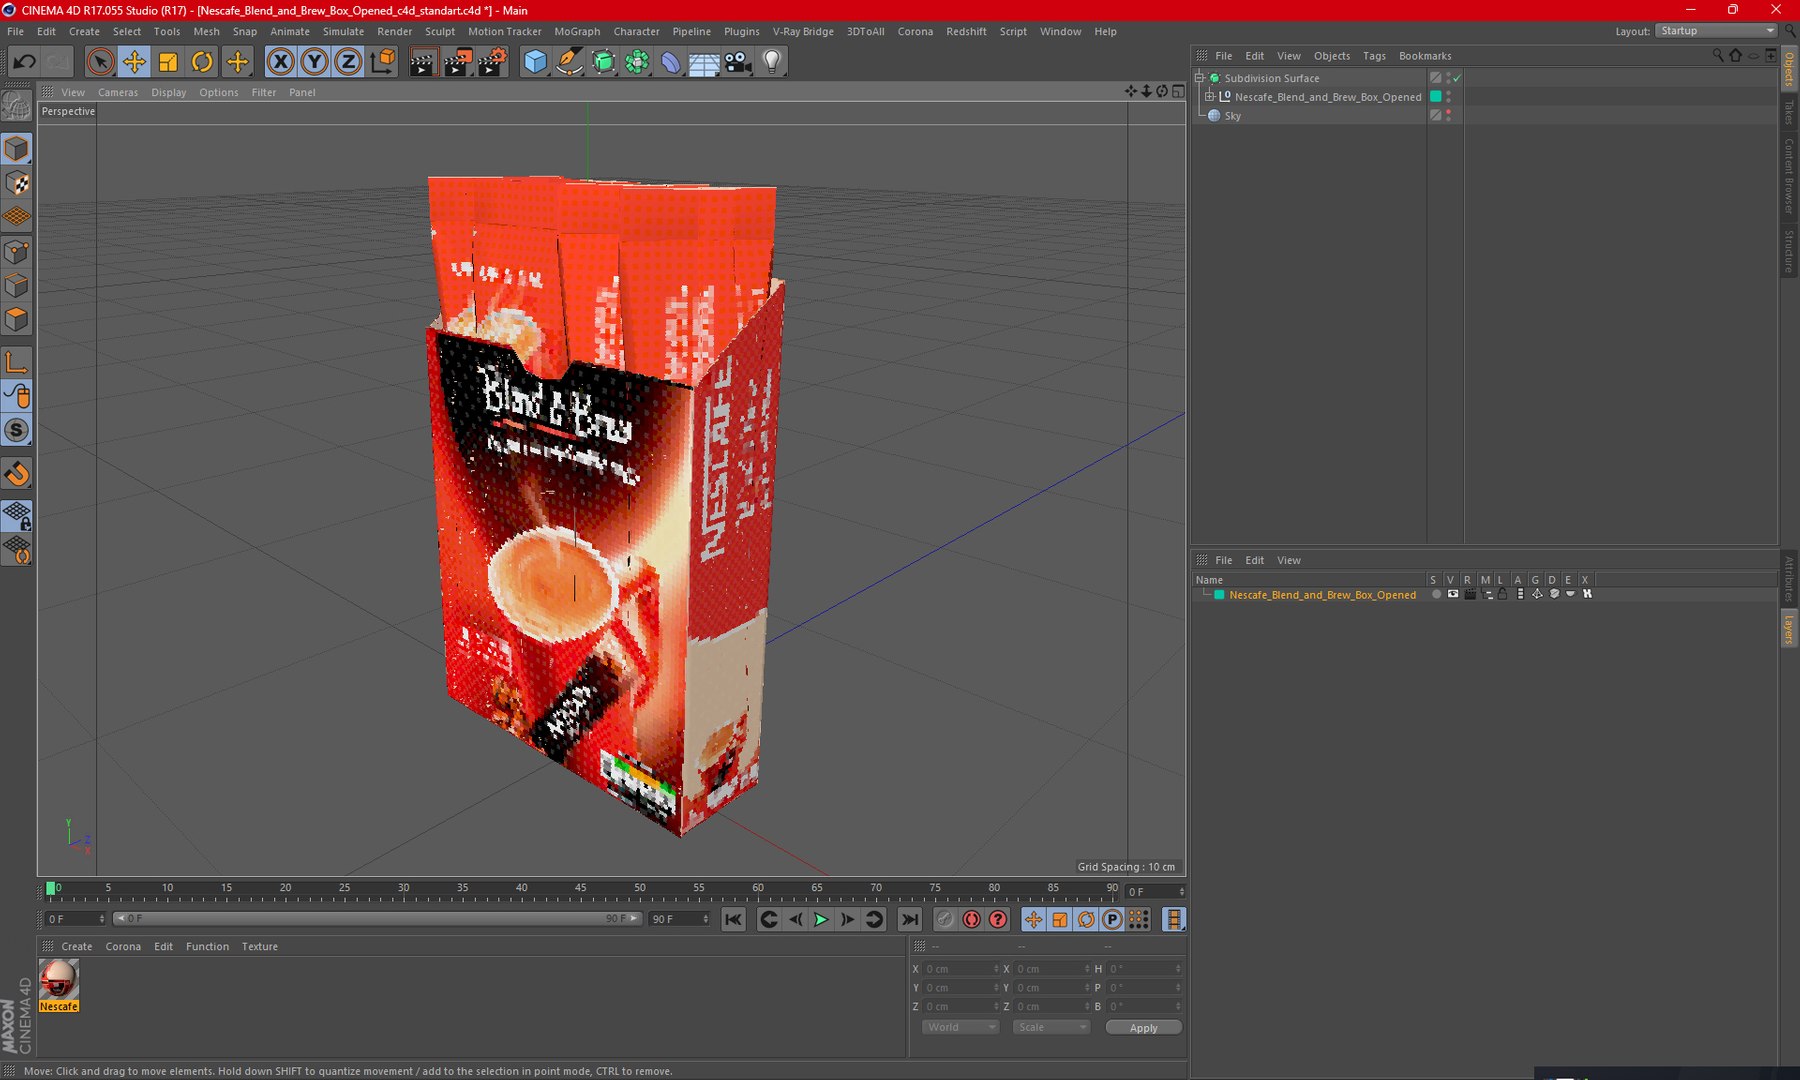Select the Texture mode checkerboard icon

click(17, 183)
